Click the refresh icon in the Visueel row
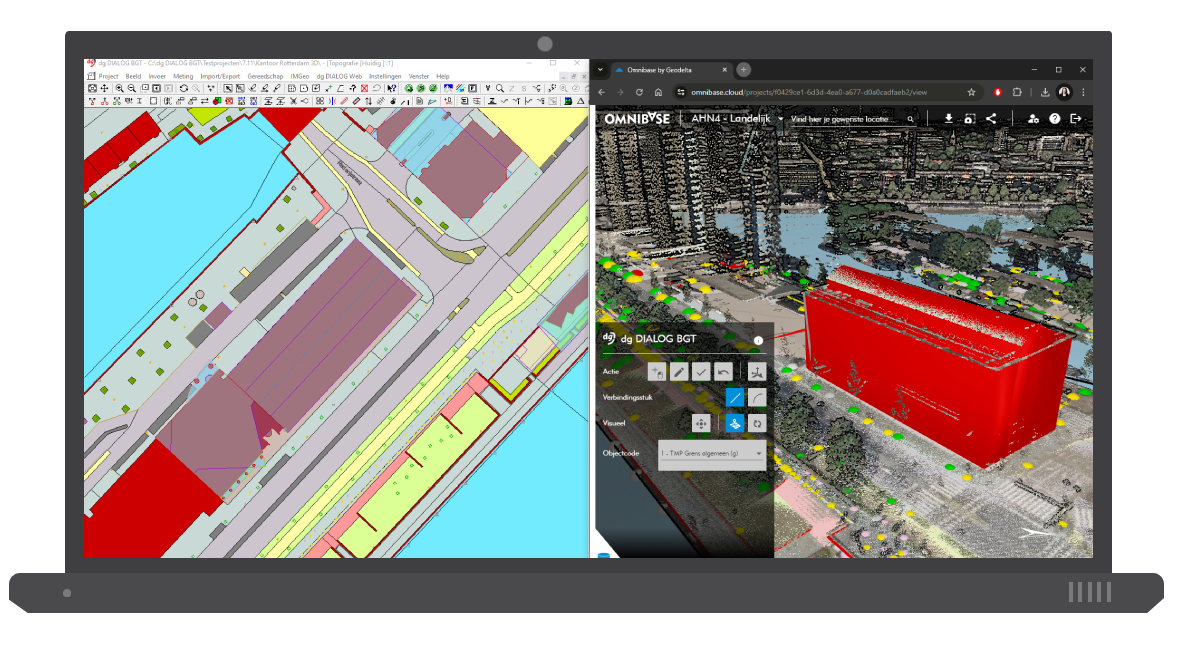 click(x=757, y=424)
